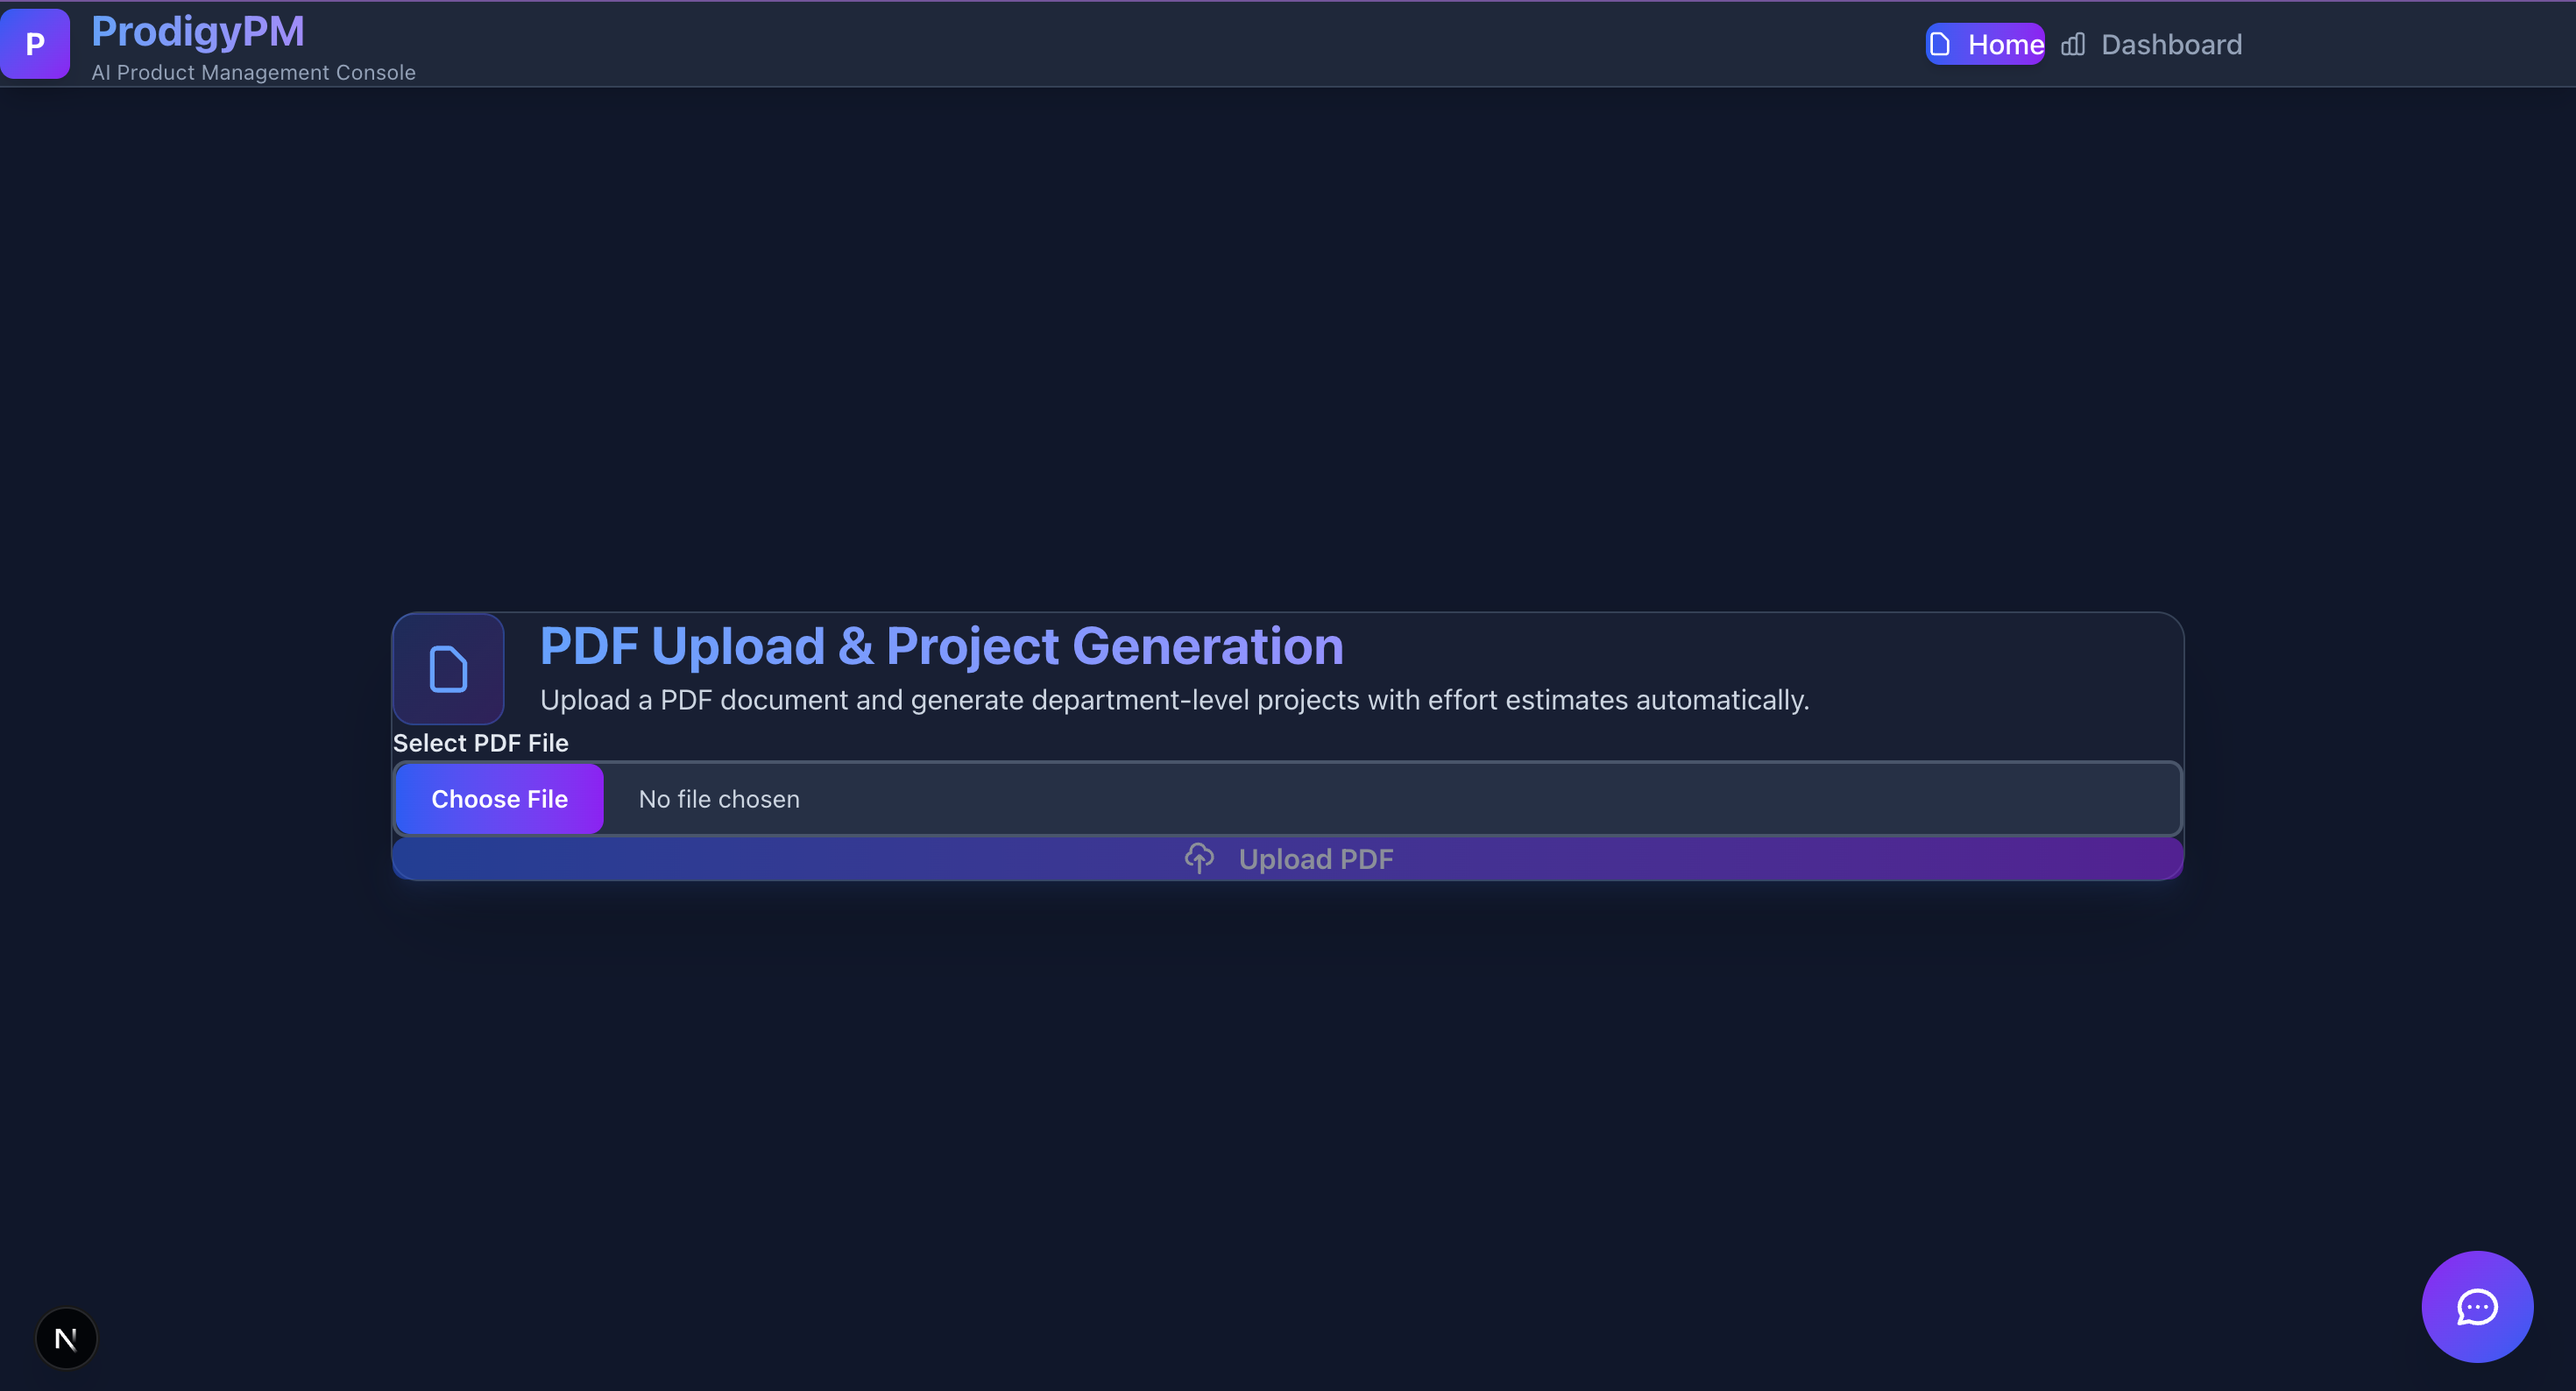Open the chat bubble assistant

pos(2476,1306)
